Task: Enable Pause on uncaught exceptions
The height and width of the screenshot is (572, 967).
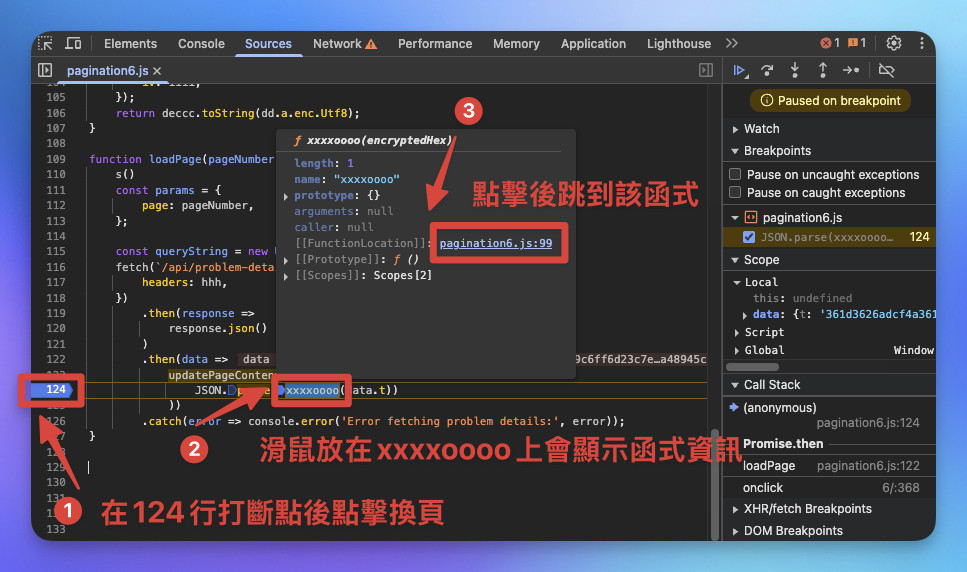Action: (x=735, y=174)
